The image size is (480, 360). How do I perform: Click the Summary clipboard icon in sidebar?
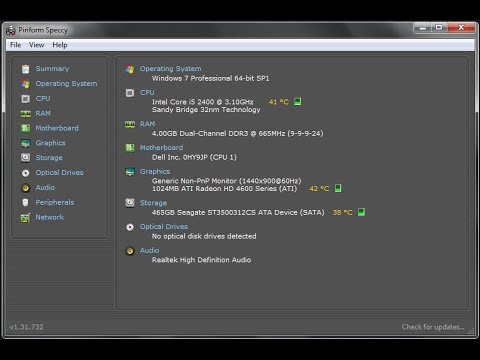tap(26, 69)
